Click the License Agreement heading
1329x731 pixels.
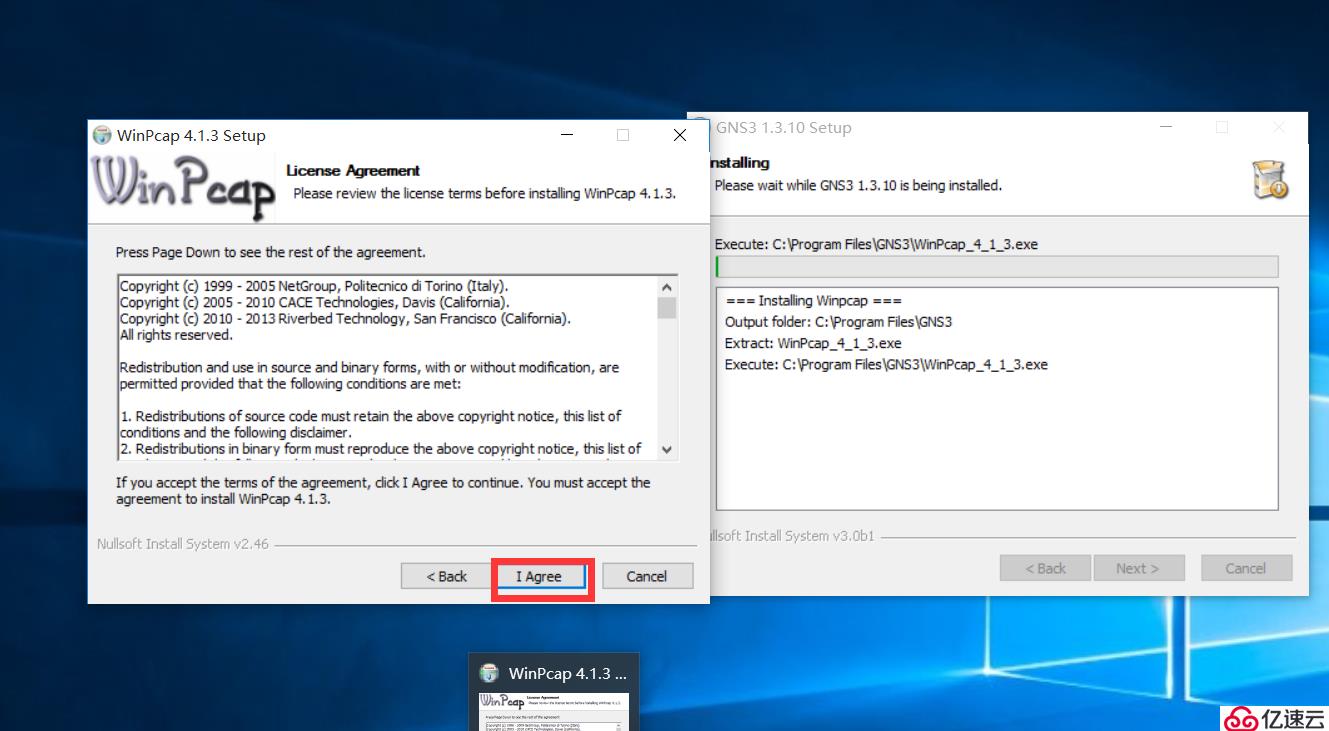pyautogui.click(x=353, y=170)
